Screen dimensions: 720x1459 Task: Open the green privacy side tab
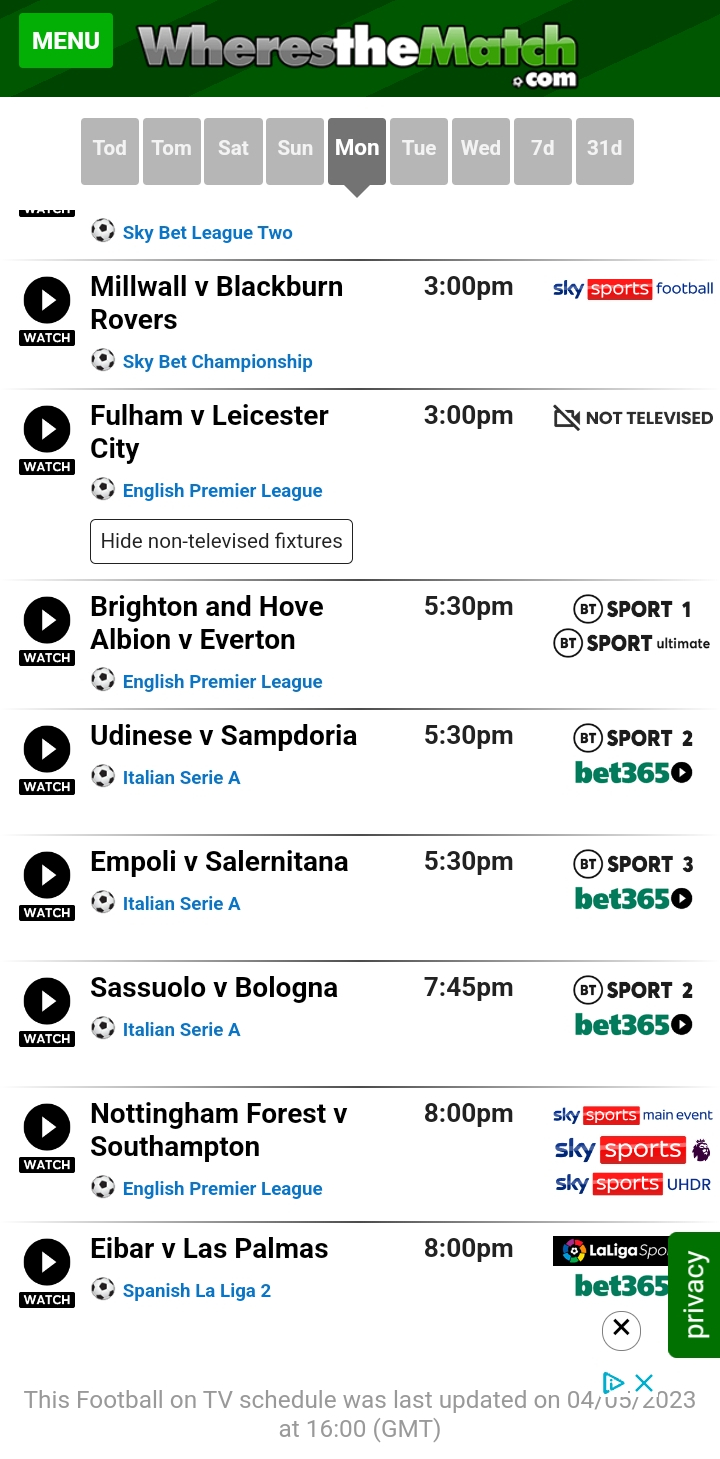pos(695,1295)
